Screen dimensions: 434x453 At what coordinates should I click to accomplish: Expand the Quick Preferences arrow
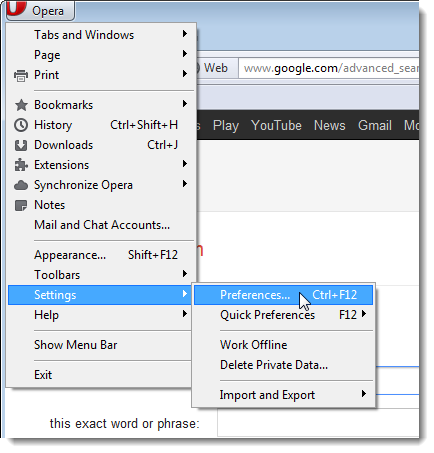[364, 314]
